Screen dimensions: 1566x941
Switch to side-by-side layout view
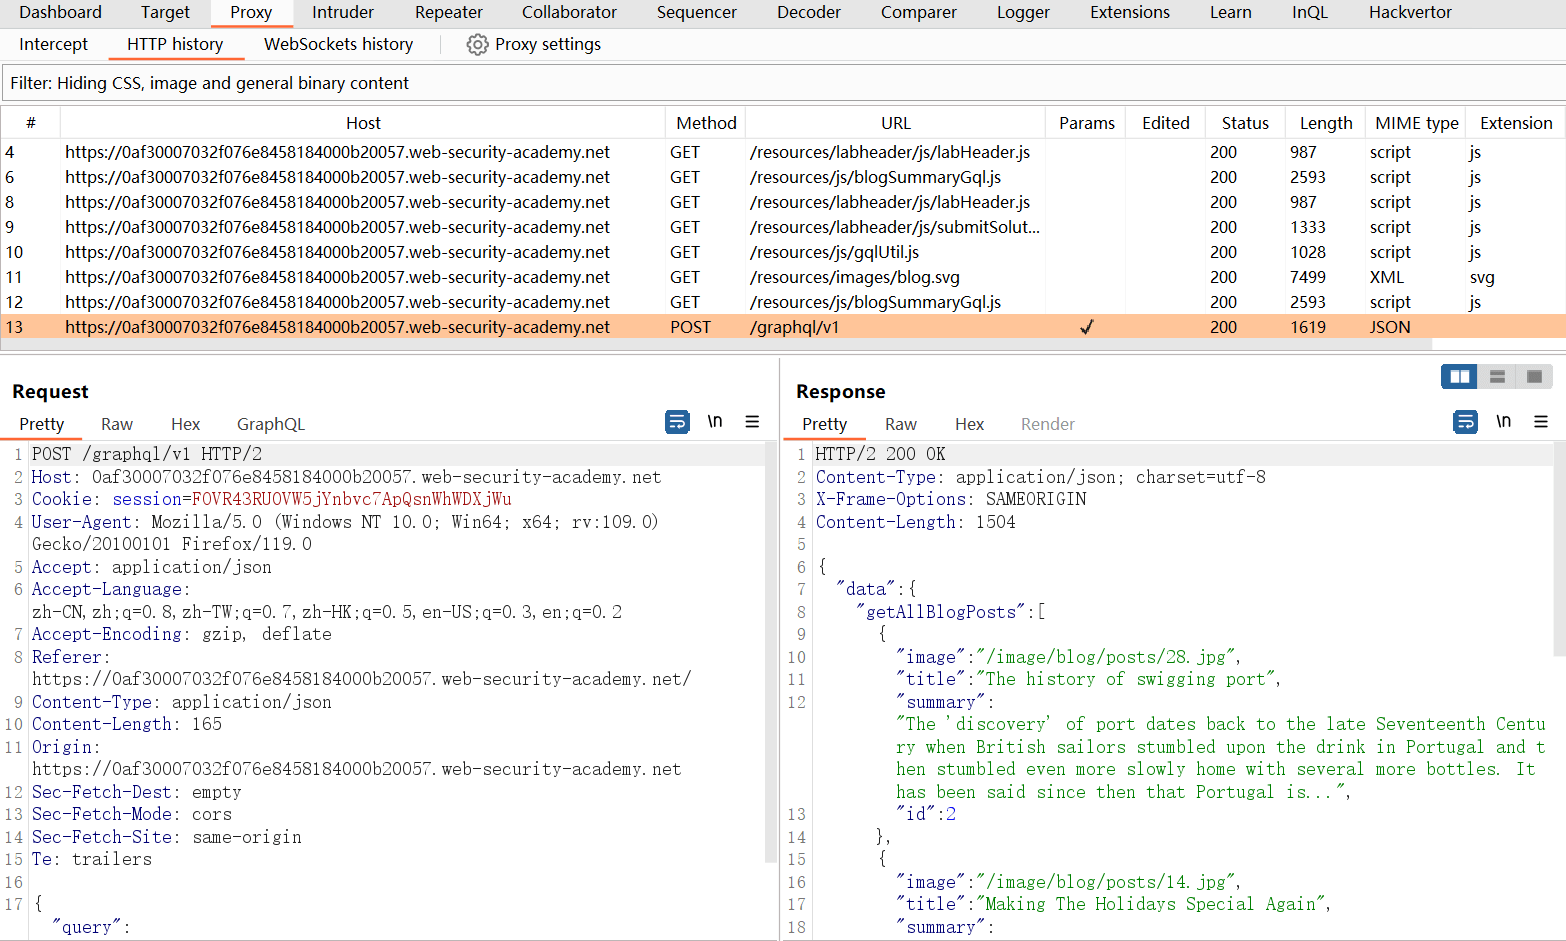coord(1460,377)
